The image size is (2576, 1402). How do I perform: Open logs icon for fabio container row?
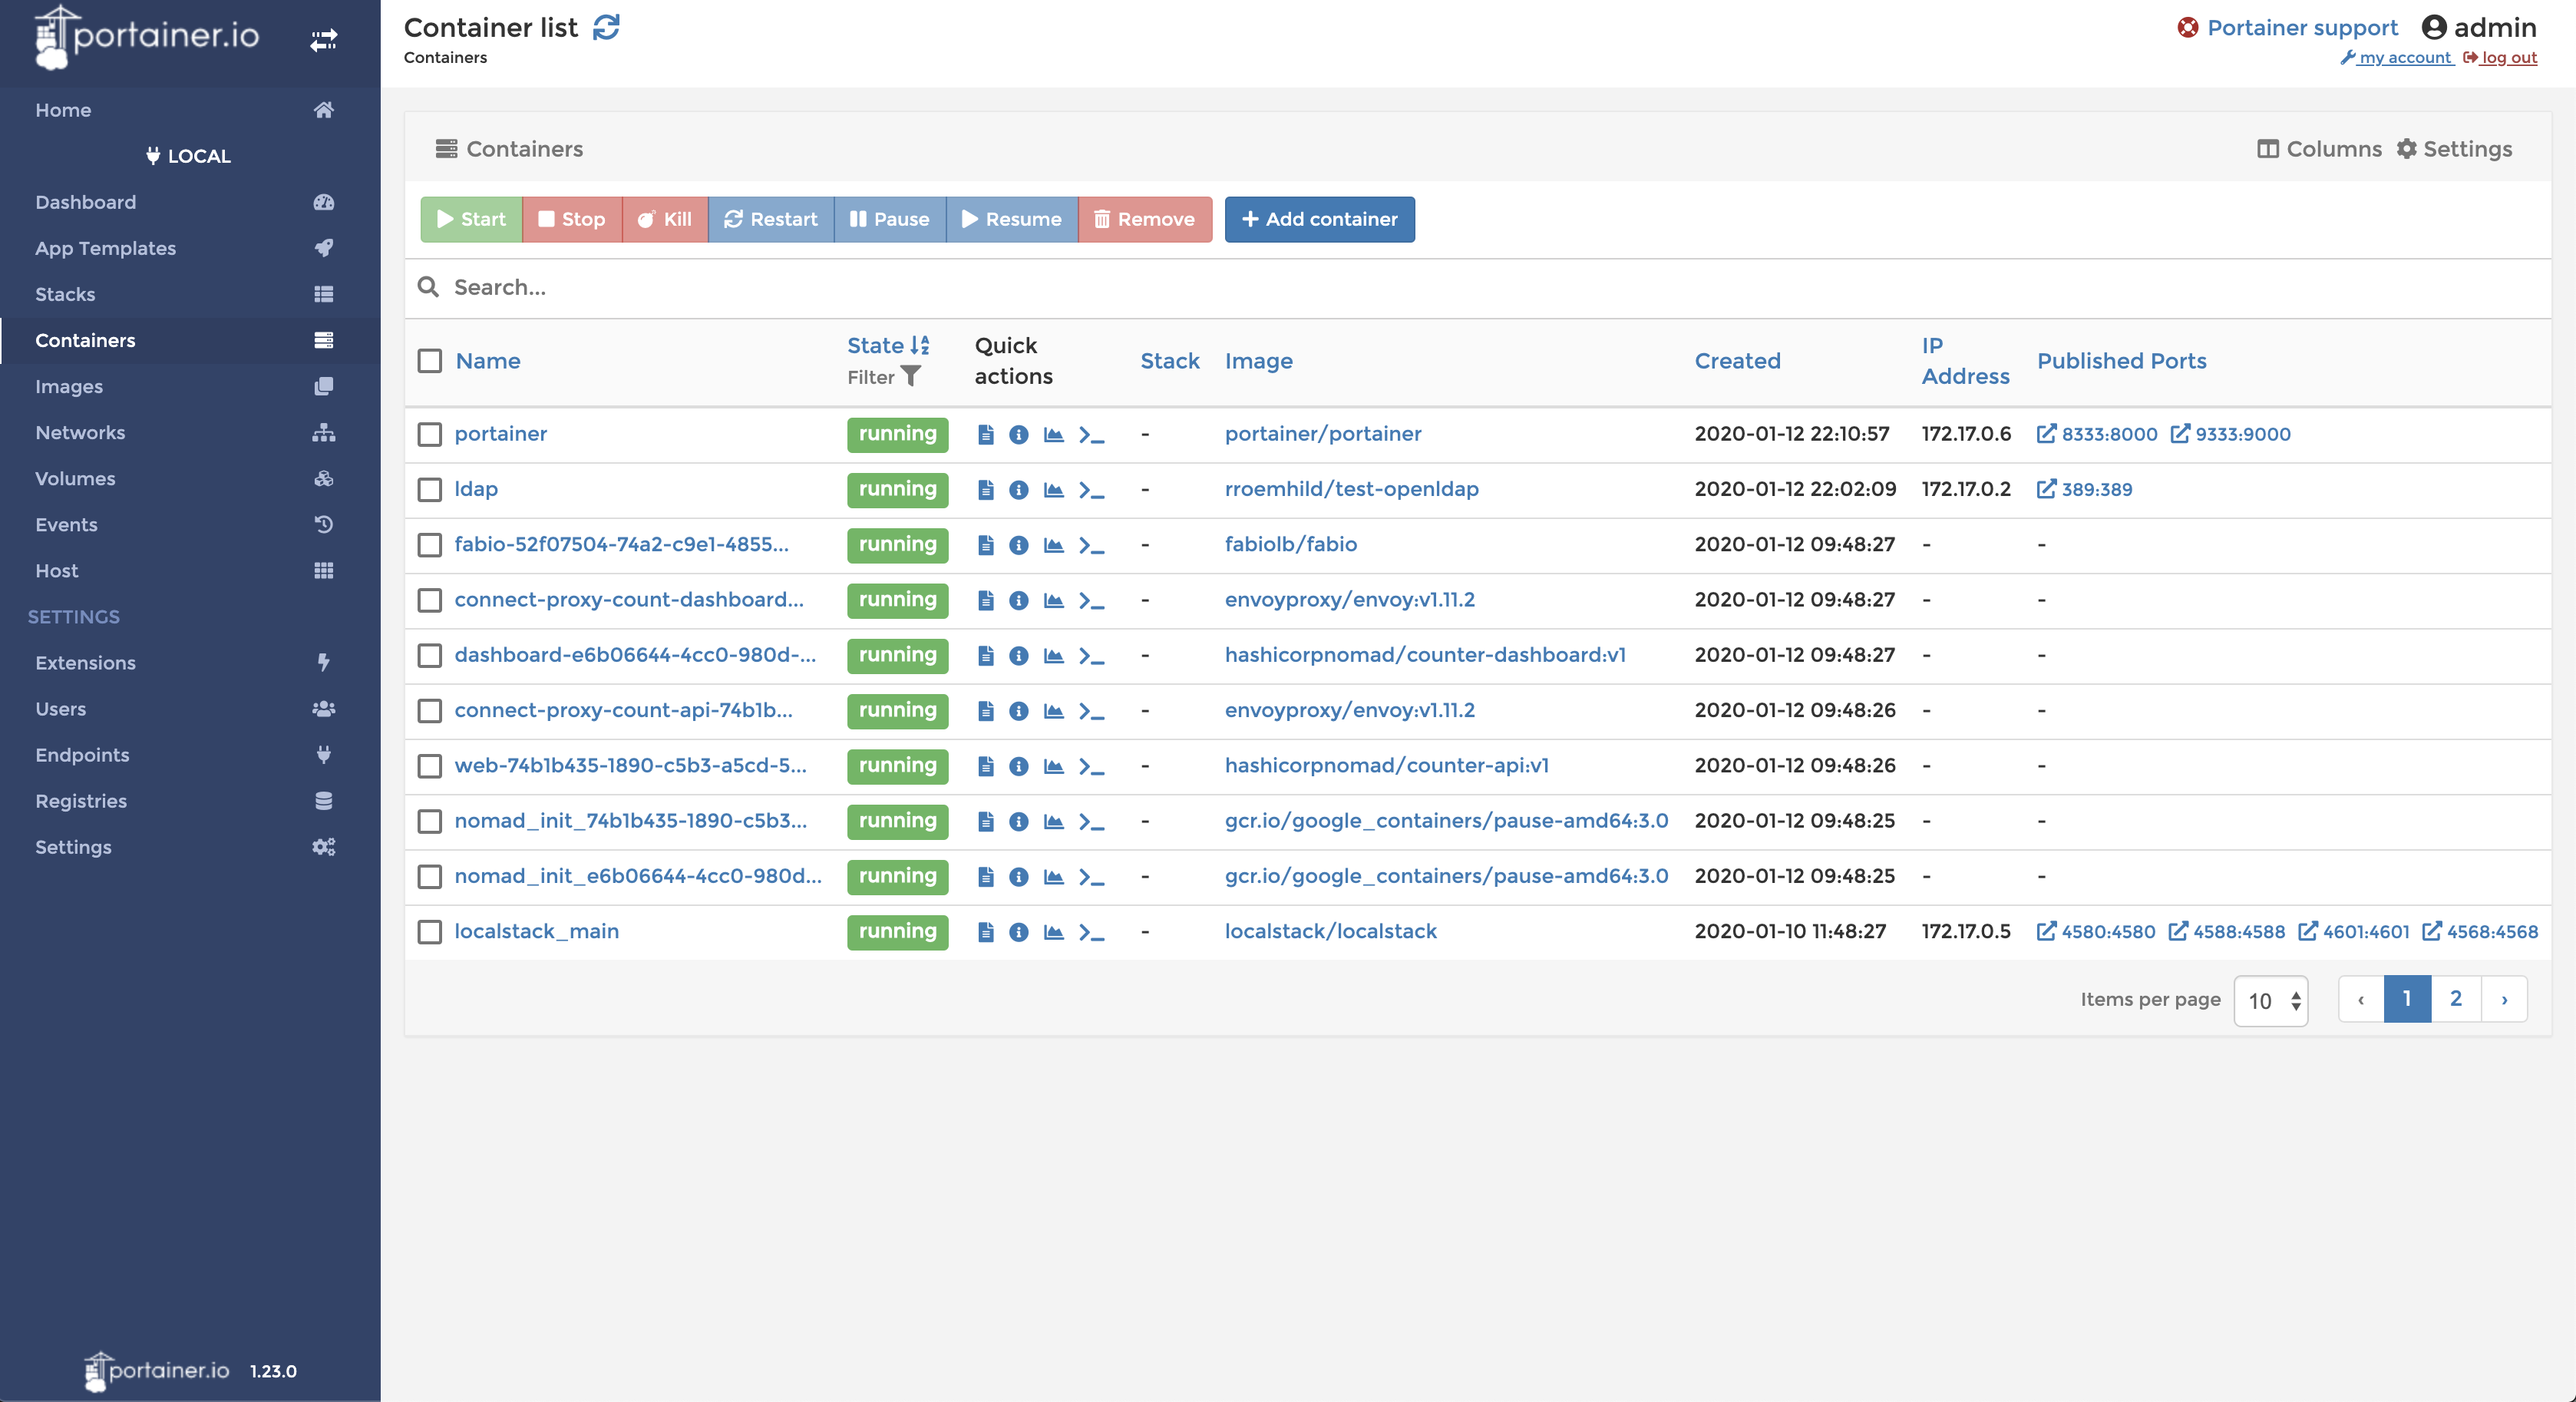(x=986, y=545)
